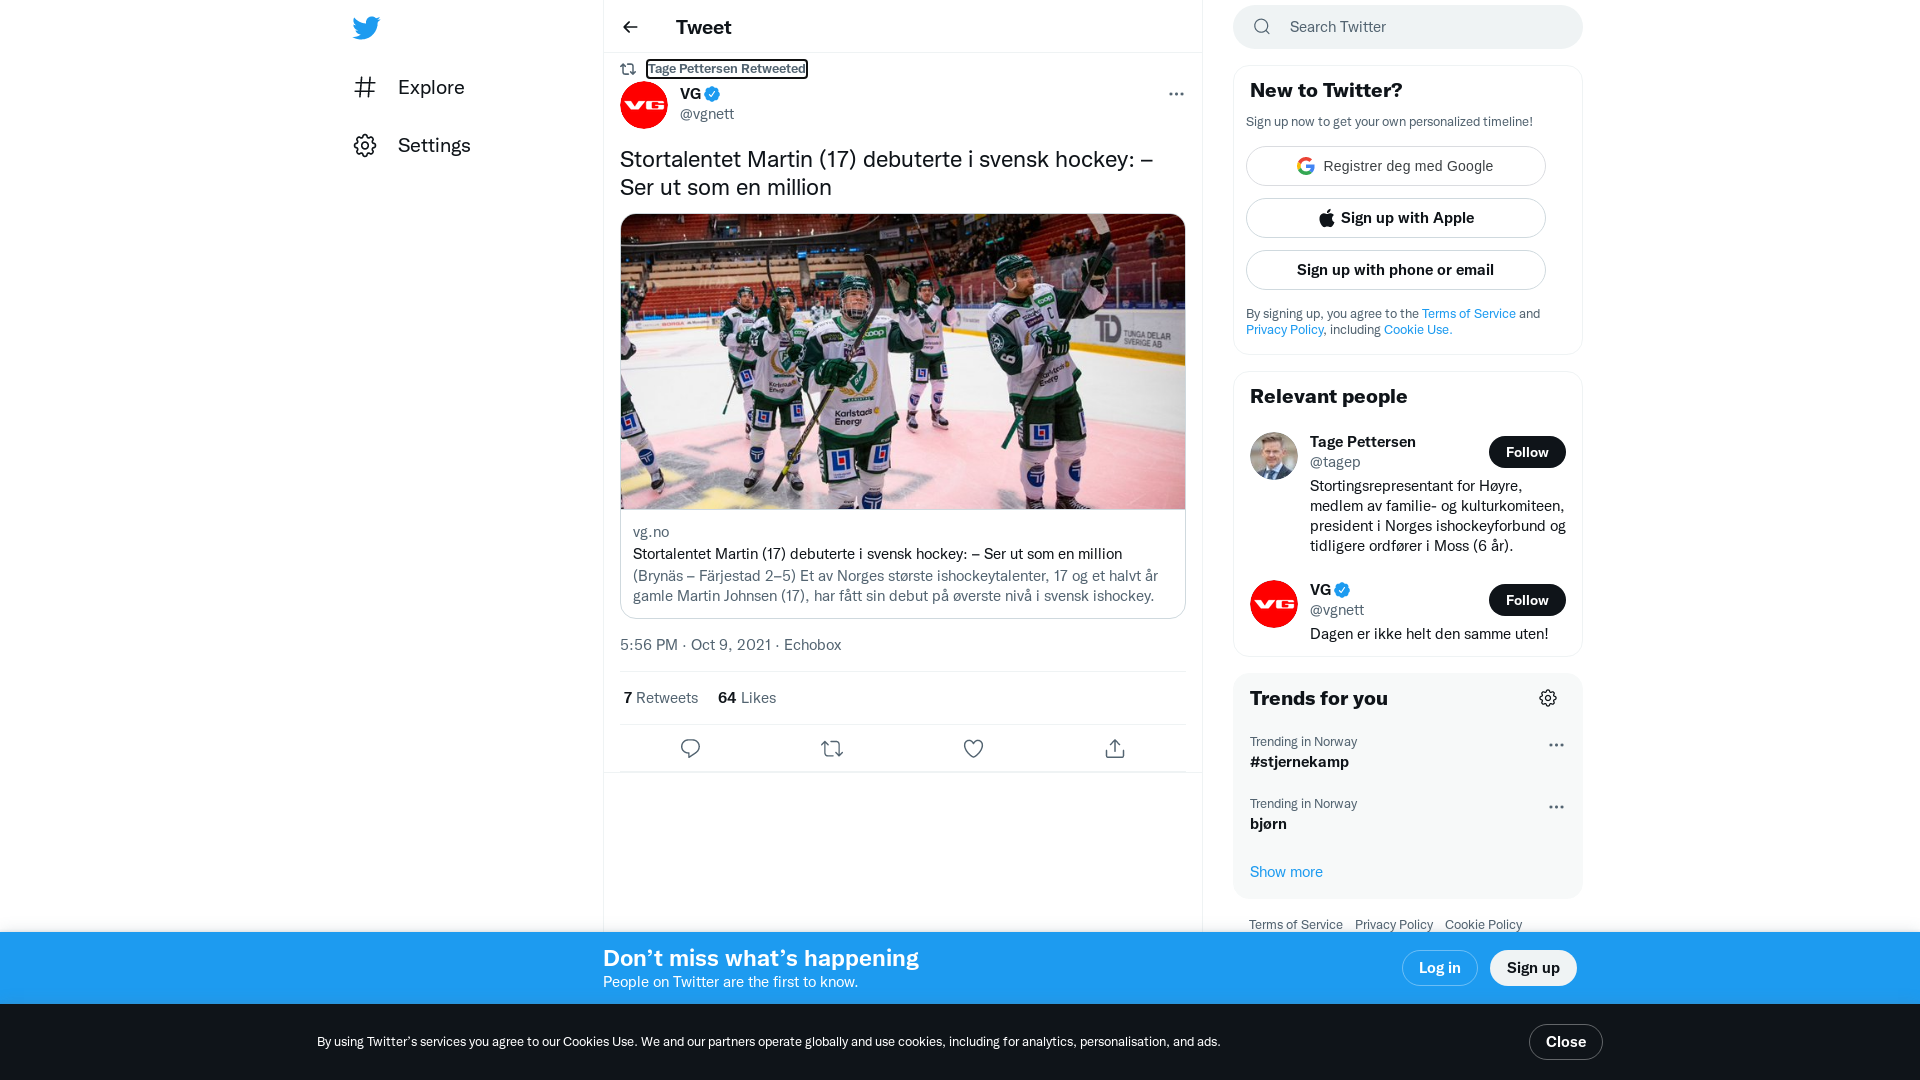Click Log in on the blue banner
Image resolution: width=1920 pixels, height=1080 pixels.
click(1440, 968)
